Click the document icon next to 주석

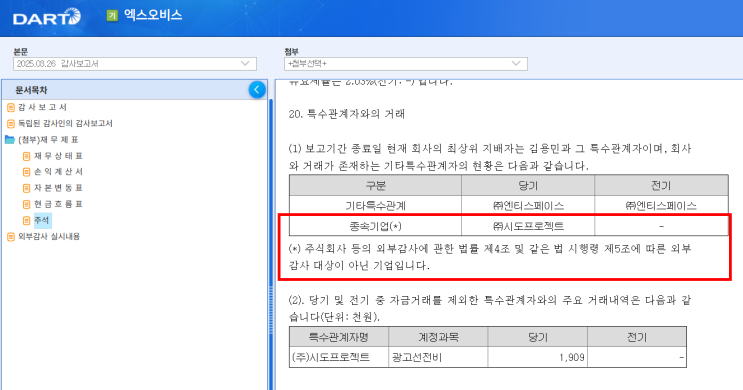point(27,220)
